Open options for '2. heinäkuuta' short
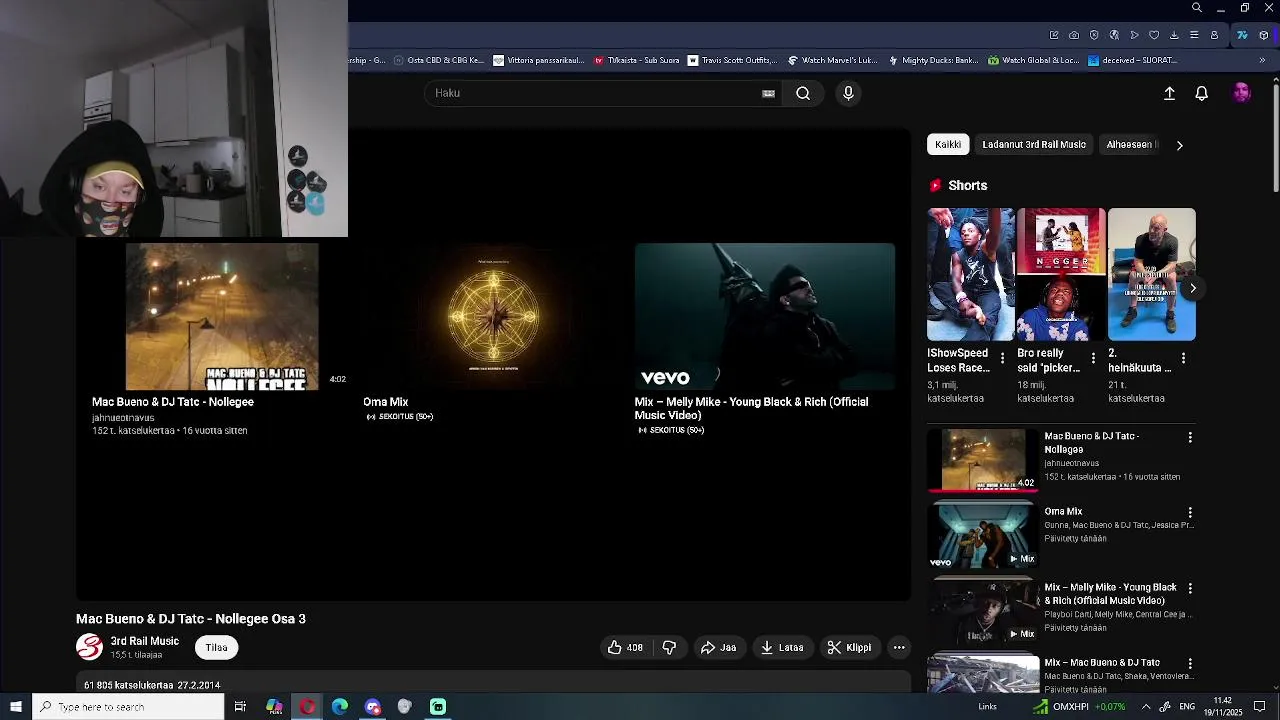Viewport: 1280px width, 720px height. 1183,358
